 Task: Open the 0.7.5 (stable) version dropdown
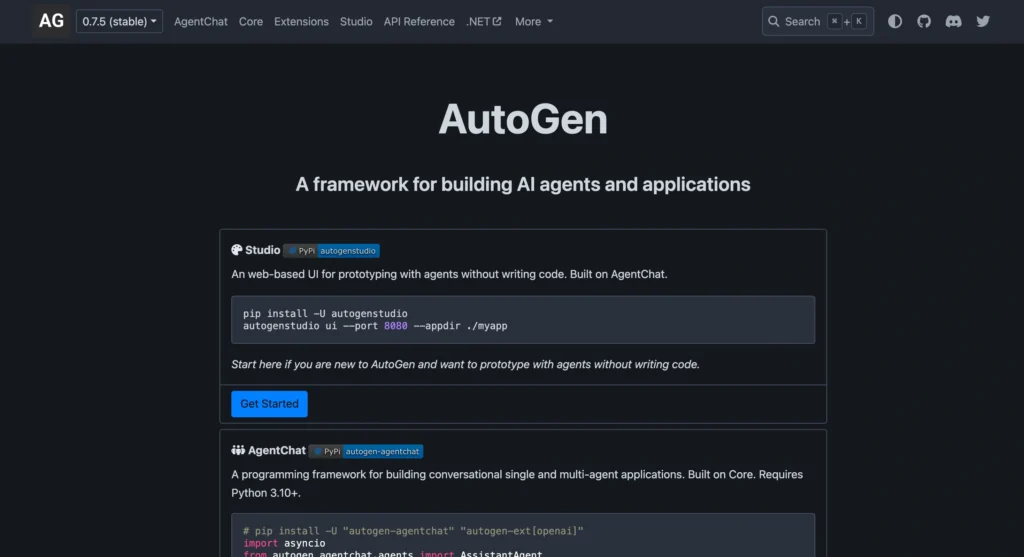(119, 22)
